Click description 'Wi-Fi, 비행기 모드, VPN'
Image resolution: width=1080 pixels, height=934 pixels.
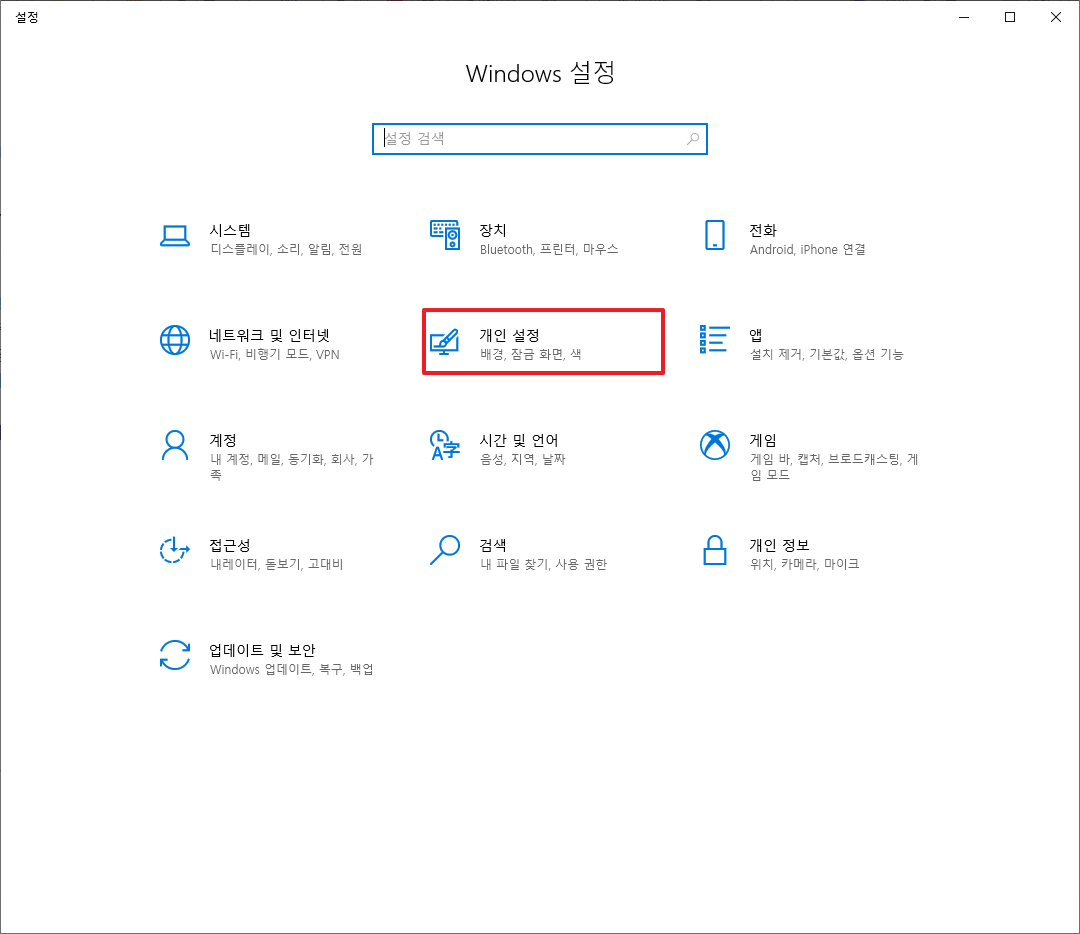275,355
